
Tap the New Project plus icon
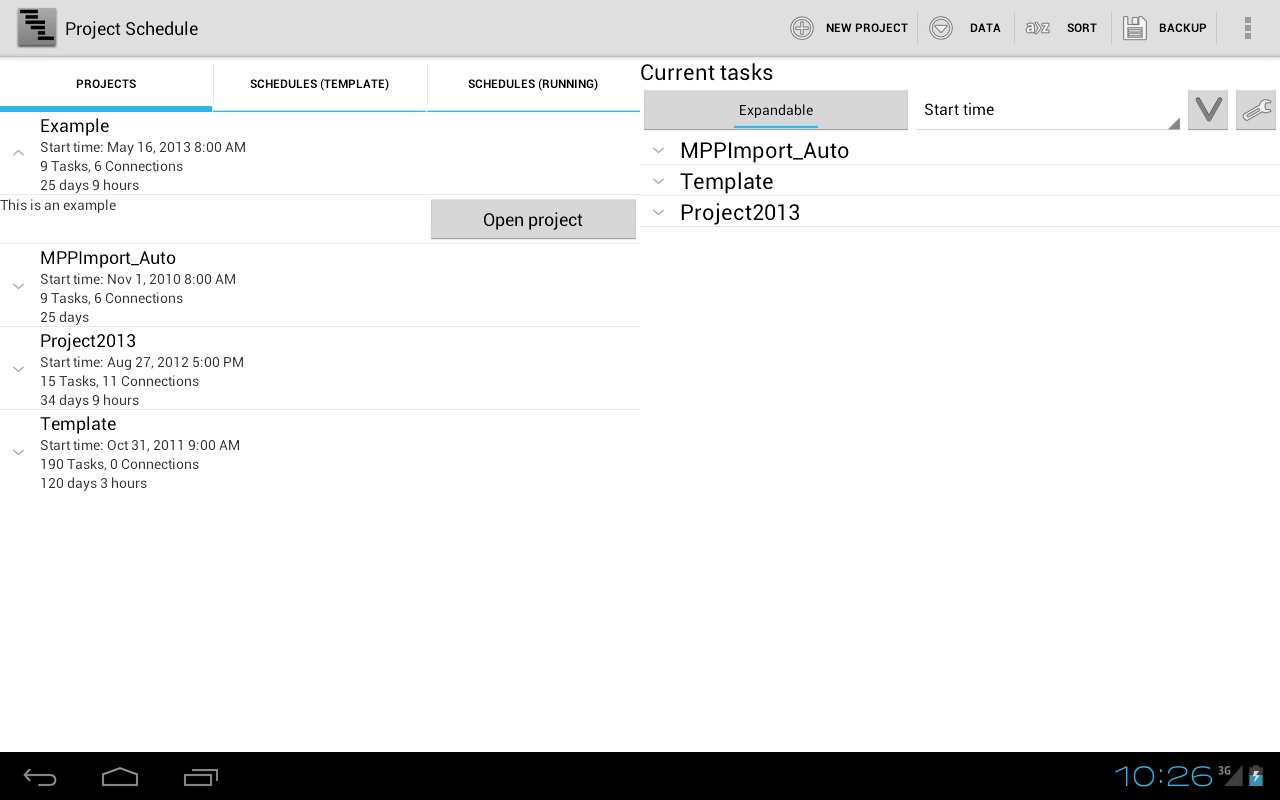(x=802, y=28)
